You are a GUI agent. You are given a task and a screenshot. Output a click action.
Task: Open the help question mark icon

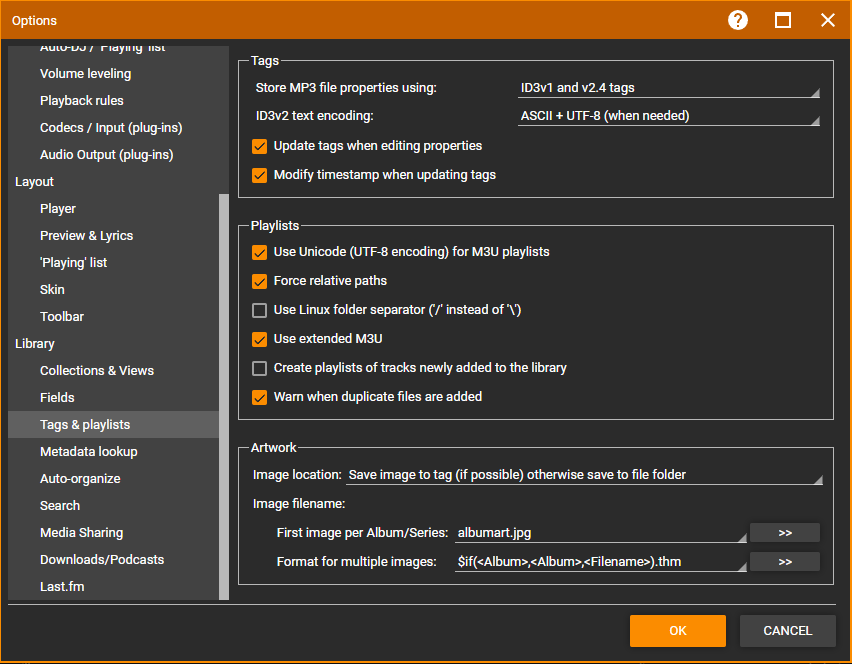click(737, 21)
